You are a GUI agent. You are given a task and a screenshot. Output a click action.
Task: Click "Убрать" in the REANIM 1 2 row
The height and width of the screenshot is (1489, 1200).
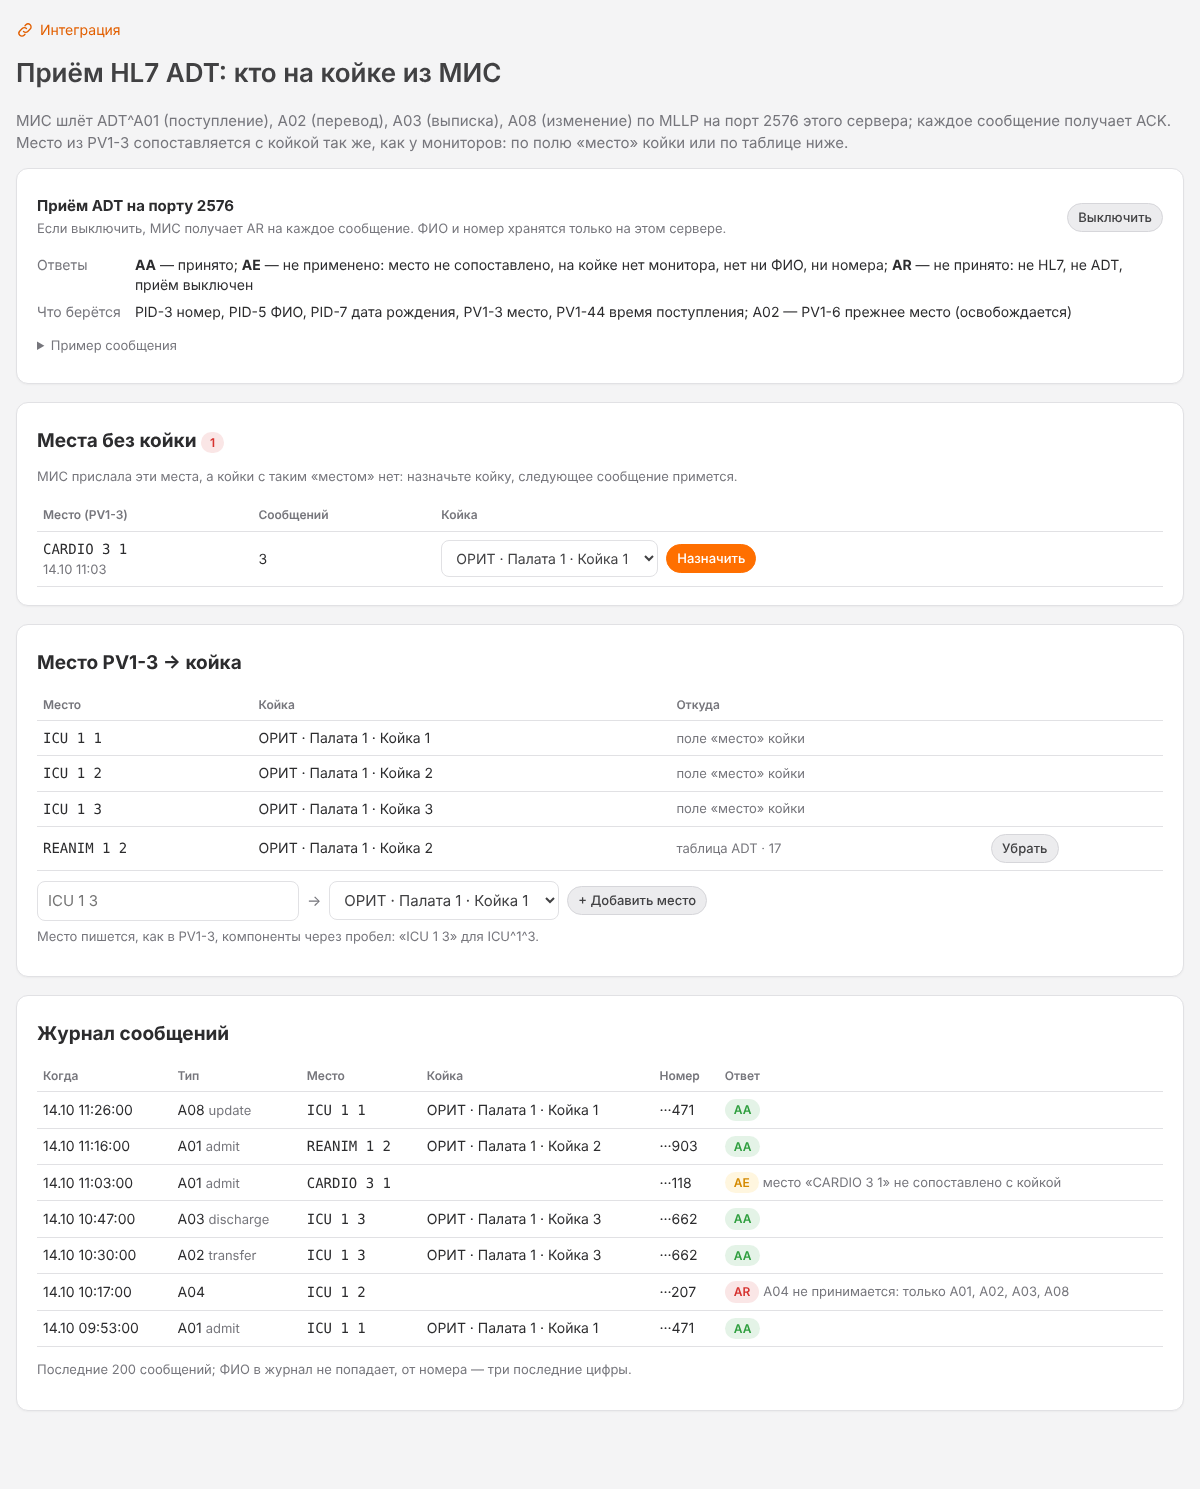[1024, 848]
